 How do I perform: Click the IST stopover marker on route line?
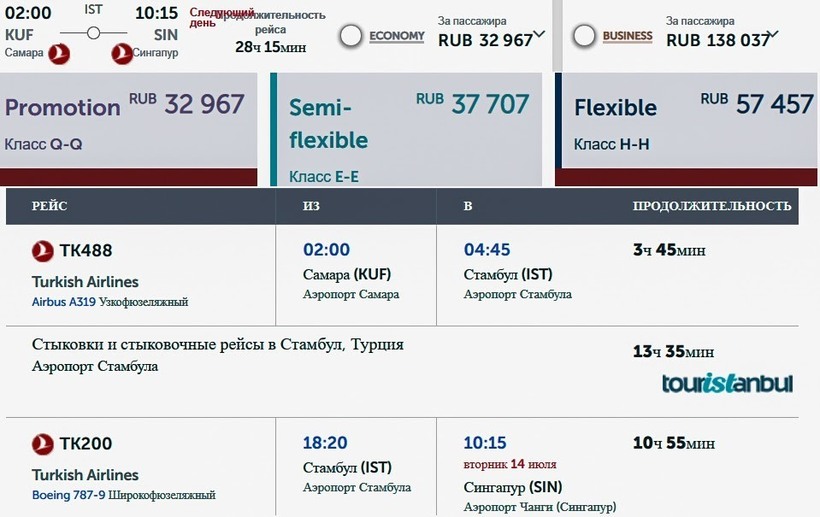click(x=93, y=32)
